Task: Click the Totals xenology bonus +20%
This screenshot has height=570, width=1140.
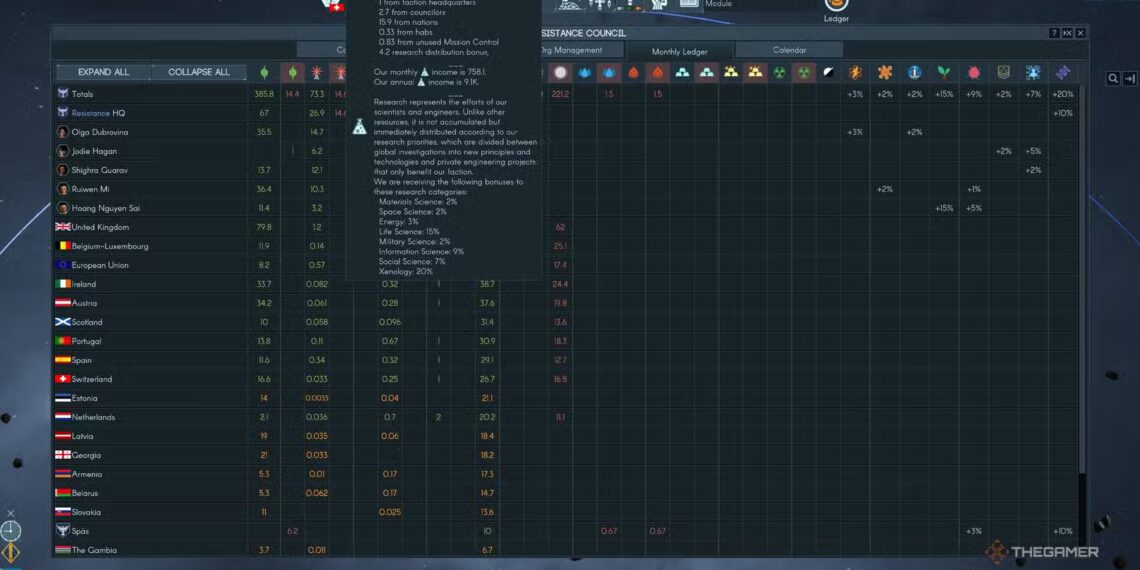Action: 1063,95
